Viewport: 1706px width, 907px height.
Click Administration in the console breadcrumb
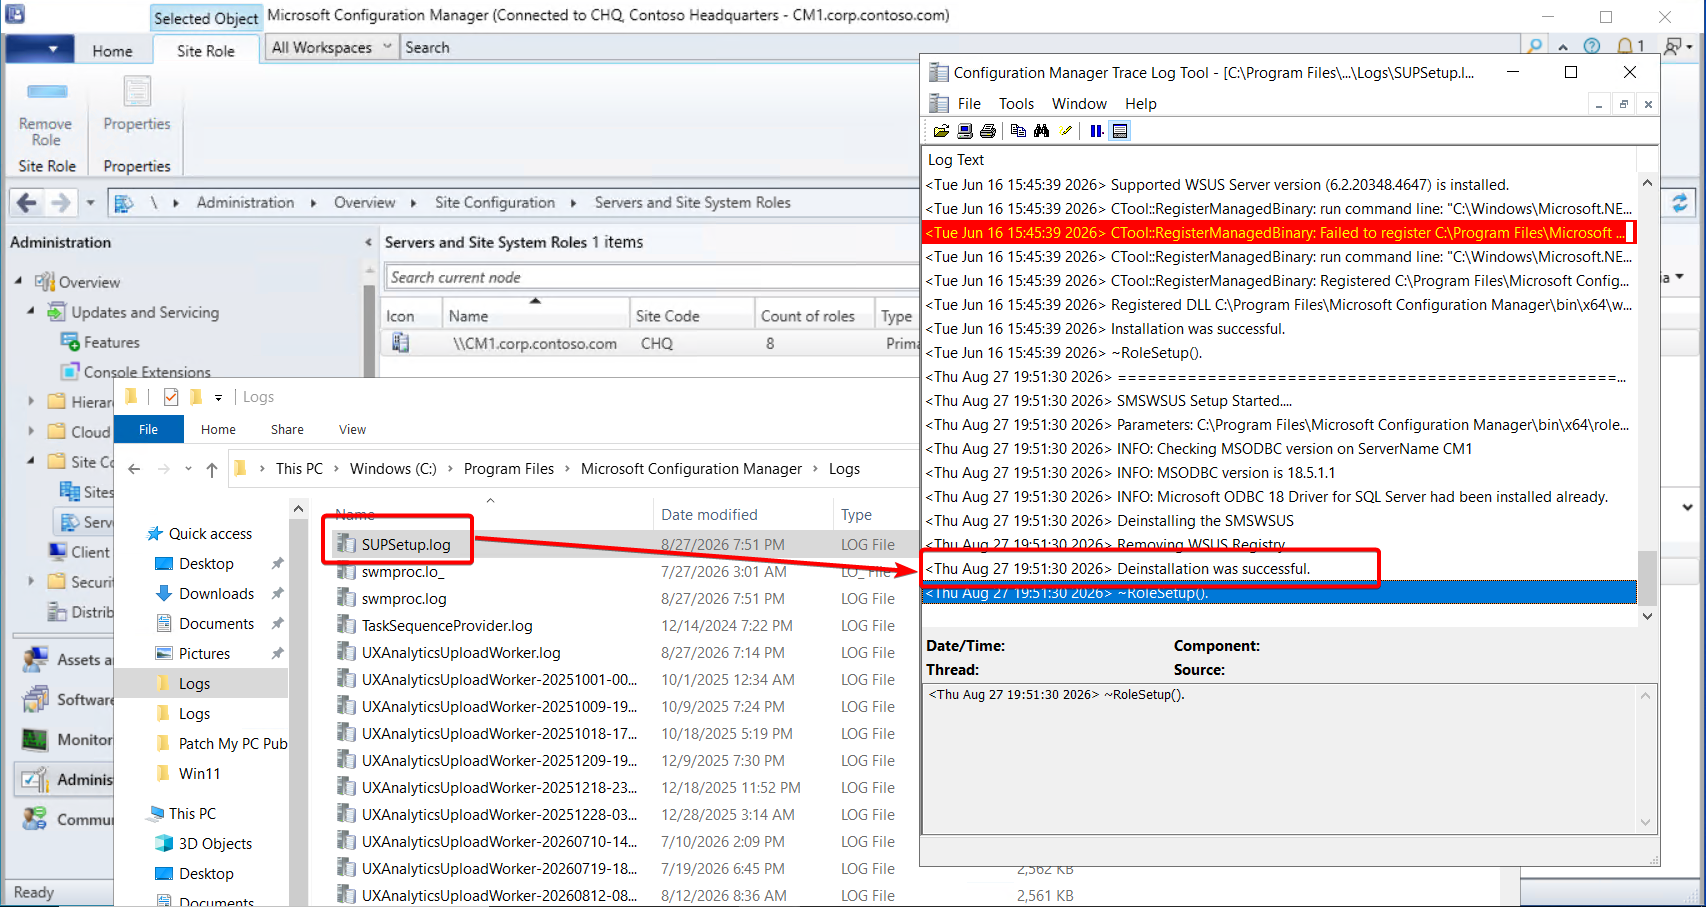245,203
